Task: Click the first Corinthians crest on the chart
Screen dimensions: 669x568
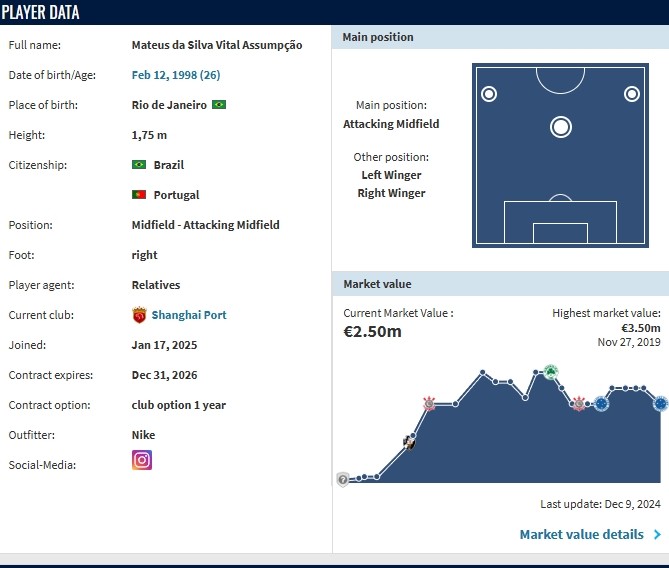Action: 429,403
